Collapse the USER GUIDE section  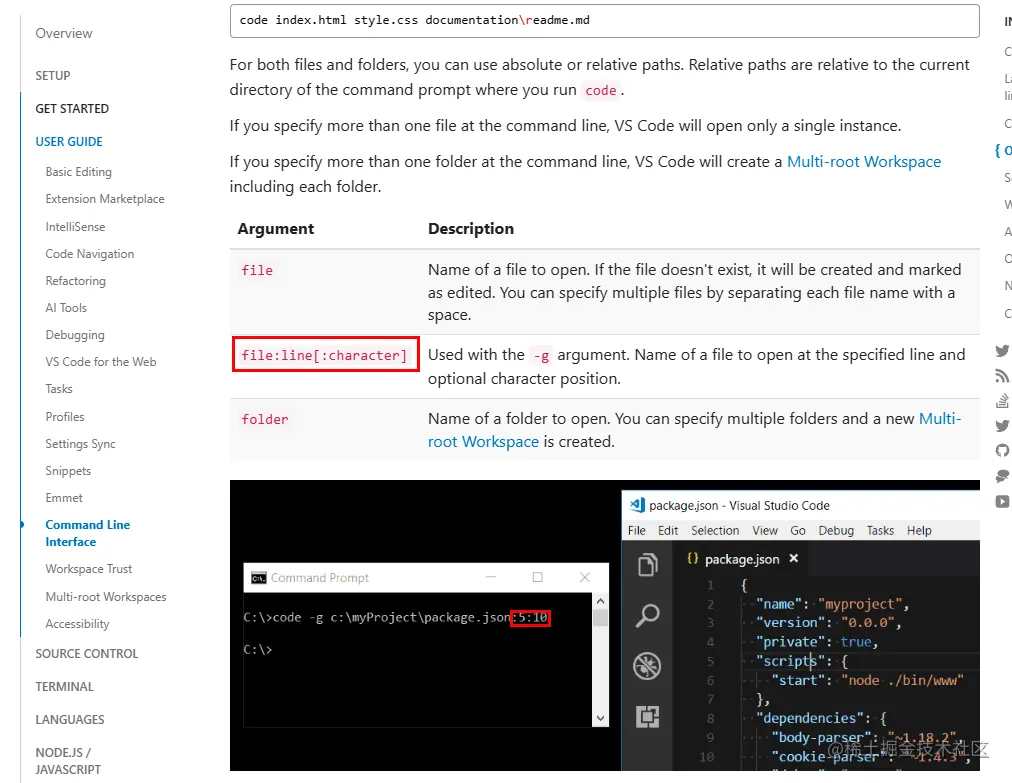pyautogui.click(x=69, y=141)
